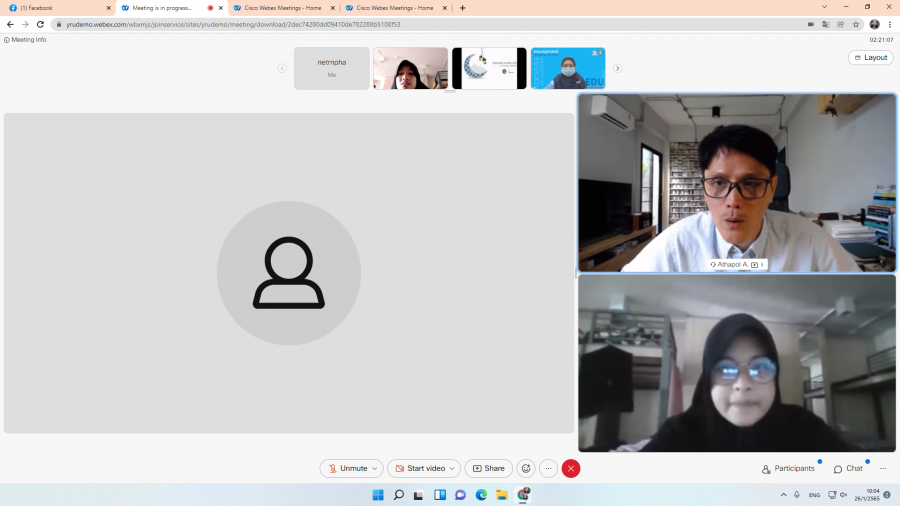Open panel options ellipsis beside Chat

[x=883, y=468]
